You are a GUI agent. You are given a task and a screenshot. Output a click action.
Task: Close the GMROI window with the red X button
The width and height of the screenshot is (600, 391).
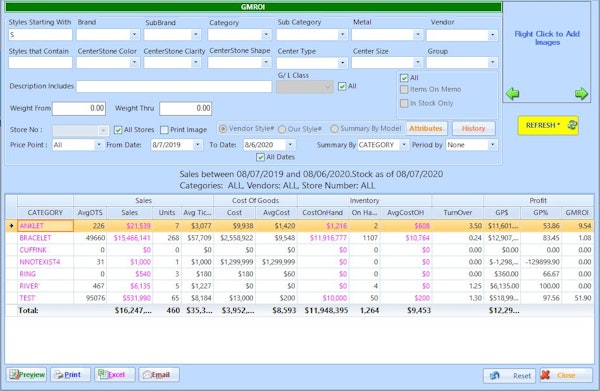[566, 376]
